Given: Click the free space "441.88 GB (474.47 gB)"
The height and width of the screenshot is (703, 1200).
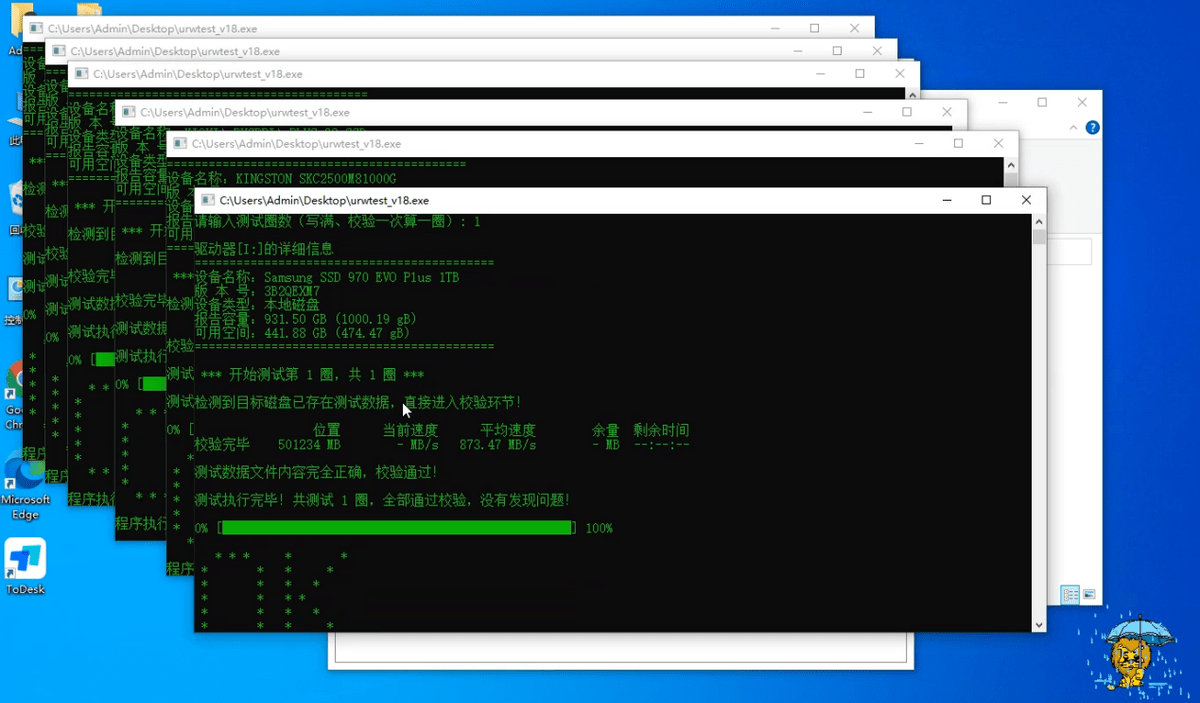Looking at the screenshot, I should (x=337, y=333).
